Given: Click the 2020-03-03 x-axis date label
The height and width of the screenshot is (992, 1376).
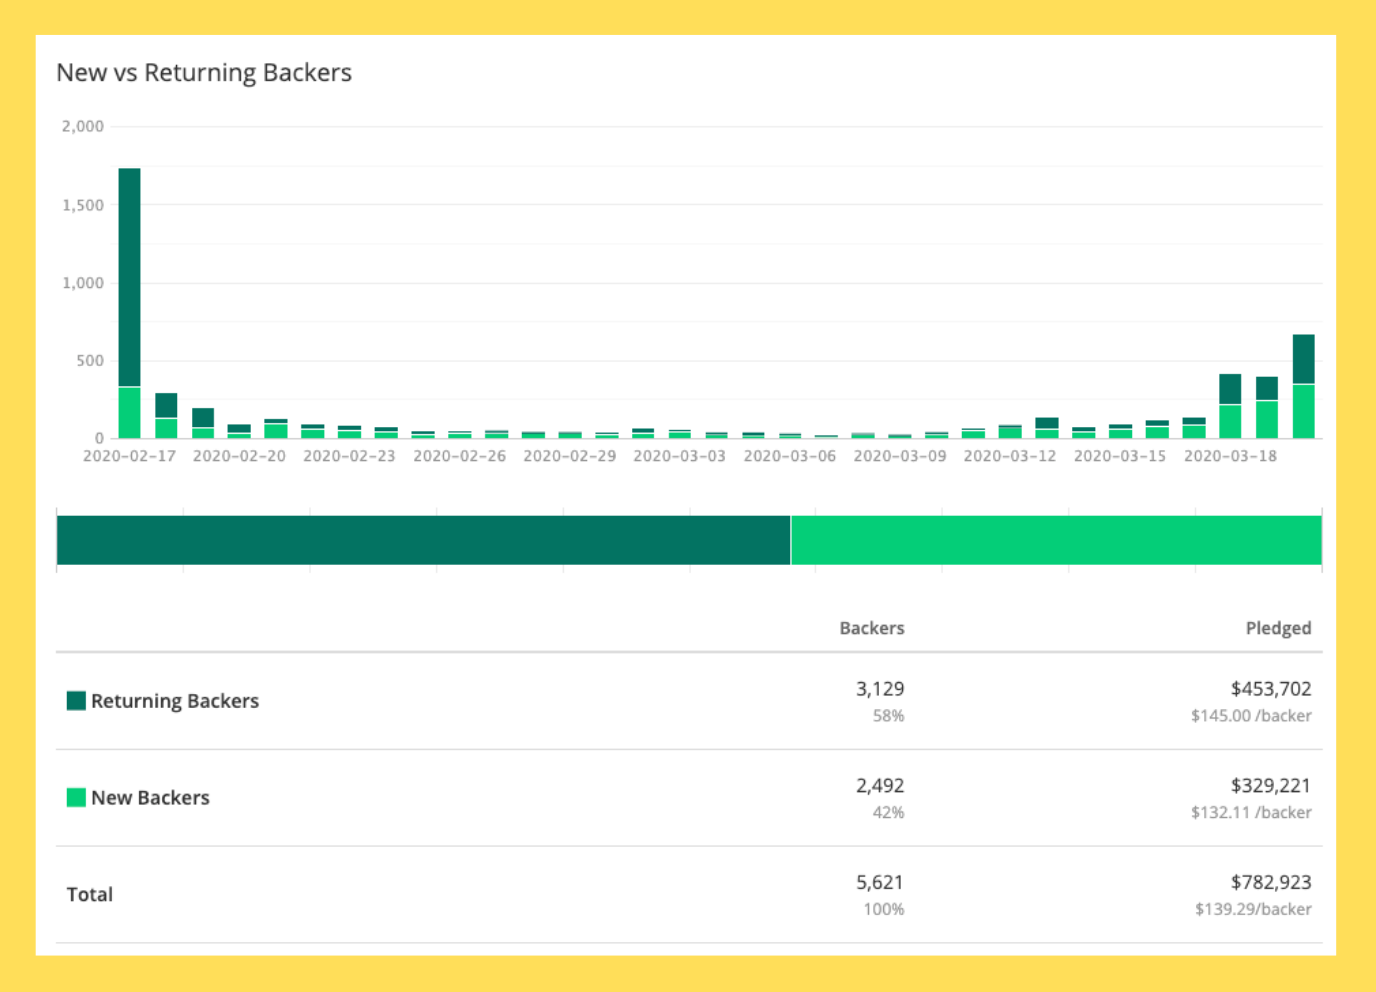Looking at the screenshot, I should 680,456.
